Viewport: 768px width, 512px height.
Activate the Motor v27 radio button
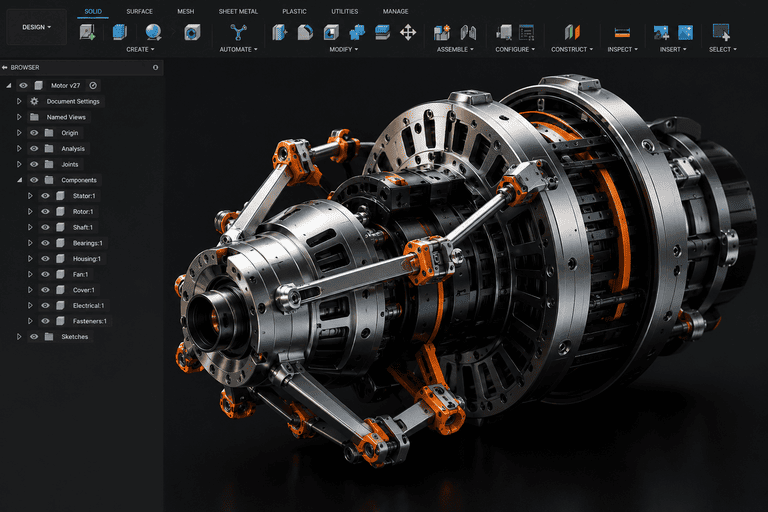(x=93, y=85)
